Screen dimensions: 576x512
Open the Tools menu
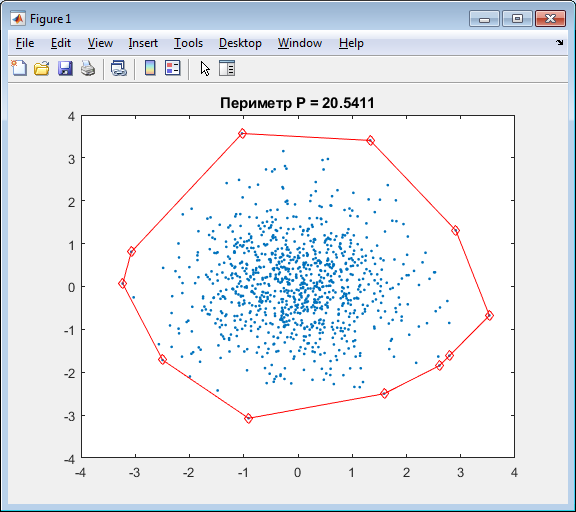[188, 43]
